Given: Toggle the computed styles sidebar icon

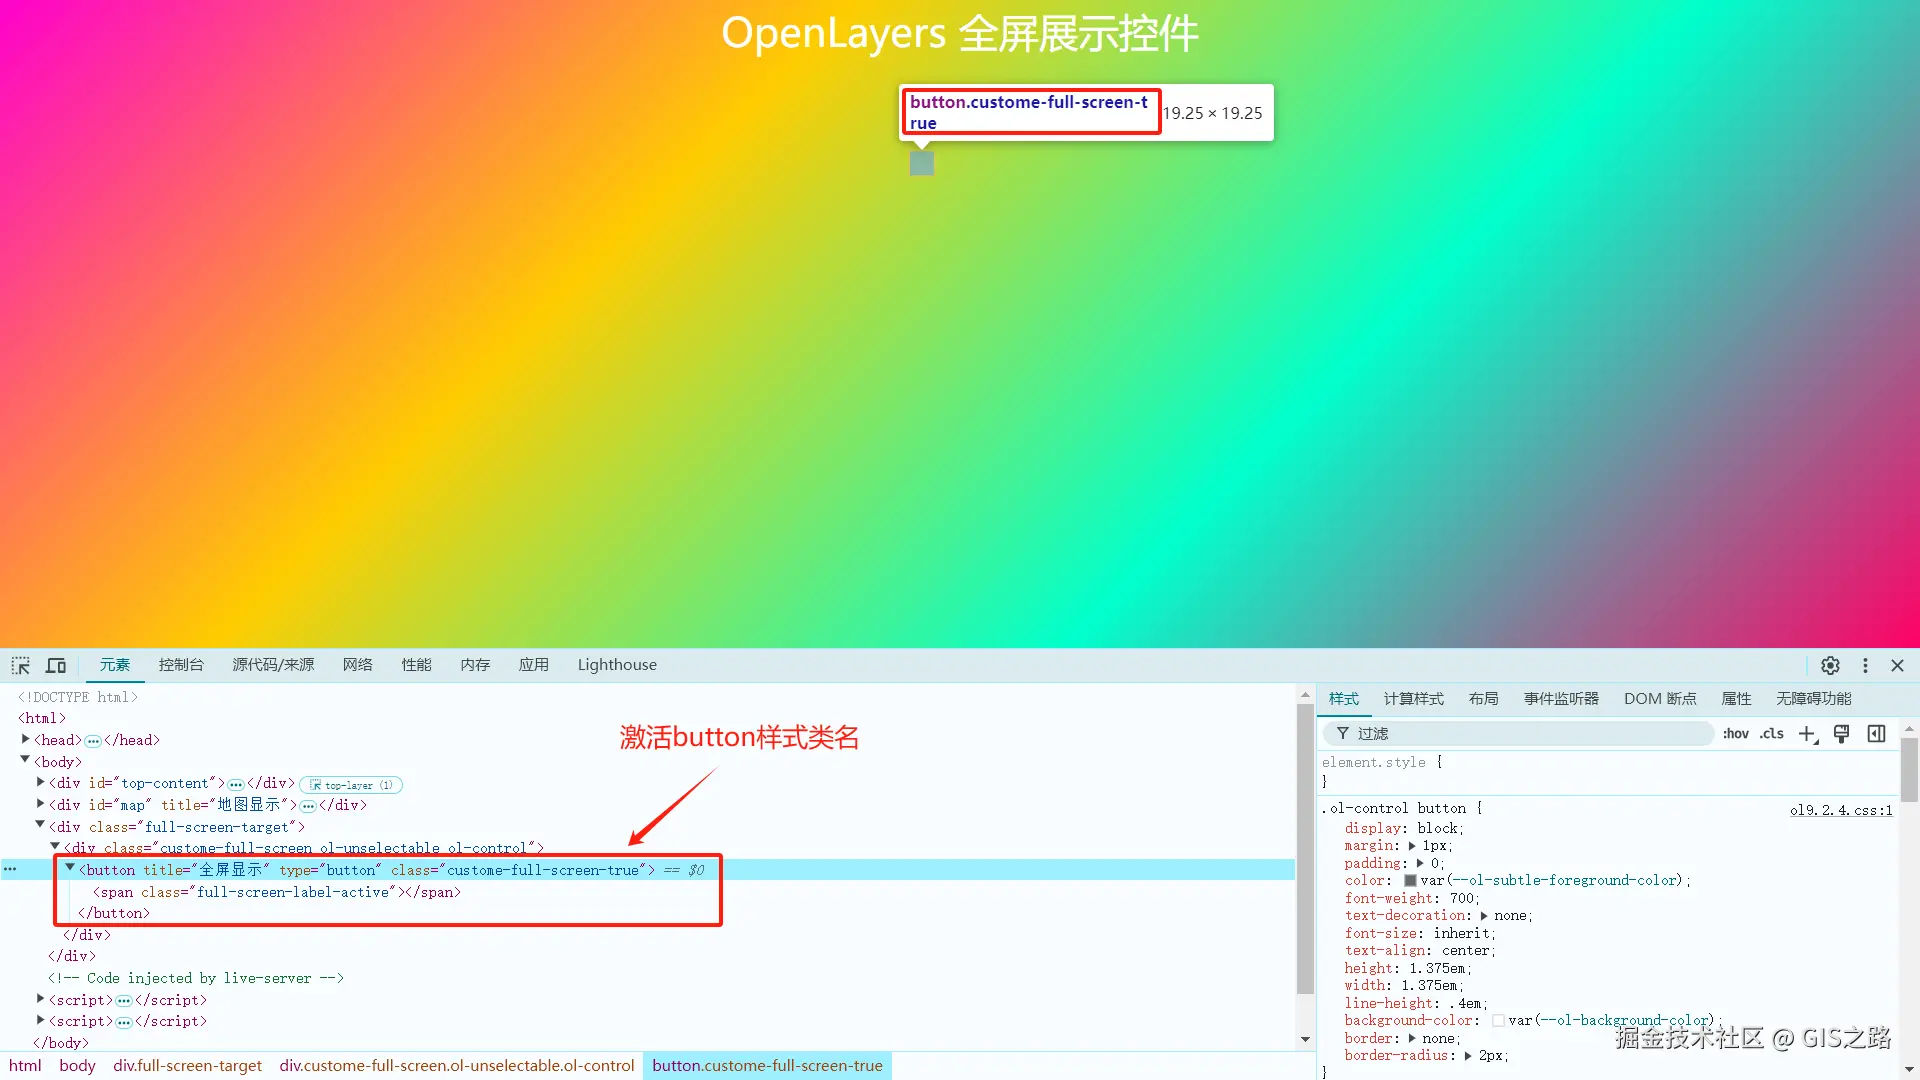Looking at the screenshot, I should pos(1877,734).
